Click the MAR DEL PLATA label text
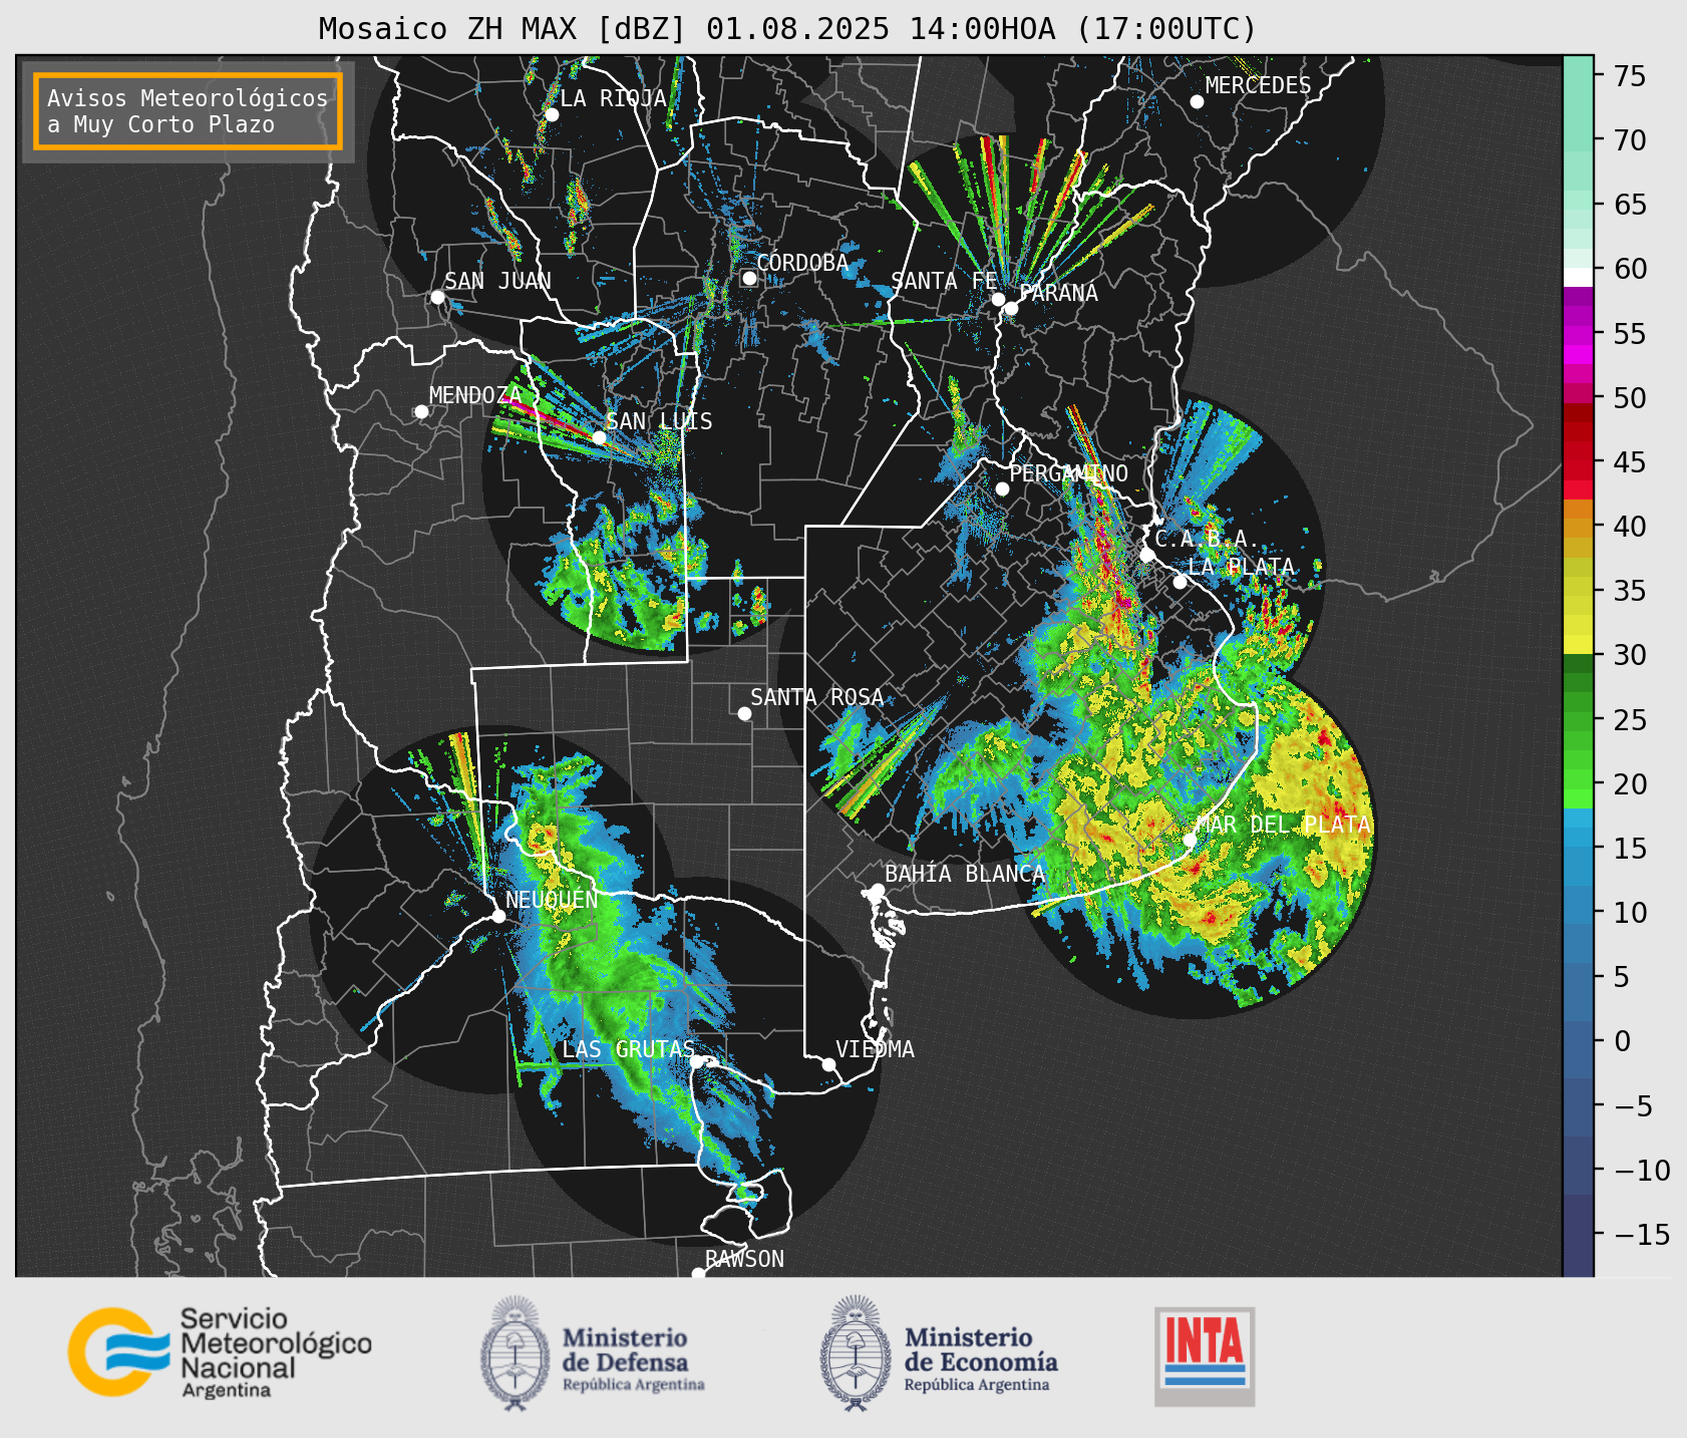 (1283, 825)
